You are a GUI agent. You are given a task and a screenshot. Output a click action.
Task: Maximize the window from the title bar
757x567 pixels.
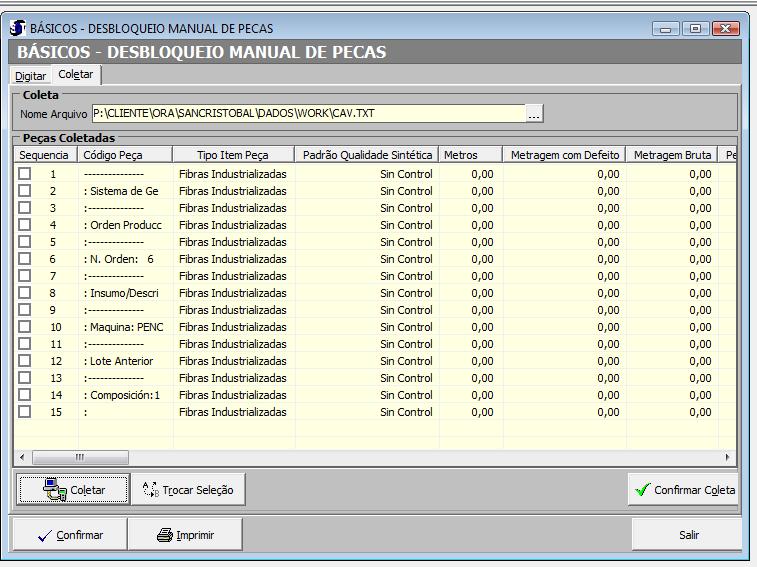click(696, 29)
